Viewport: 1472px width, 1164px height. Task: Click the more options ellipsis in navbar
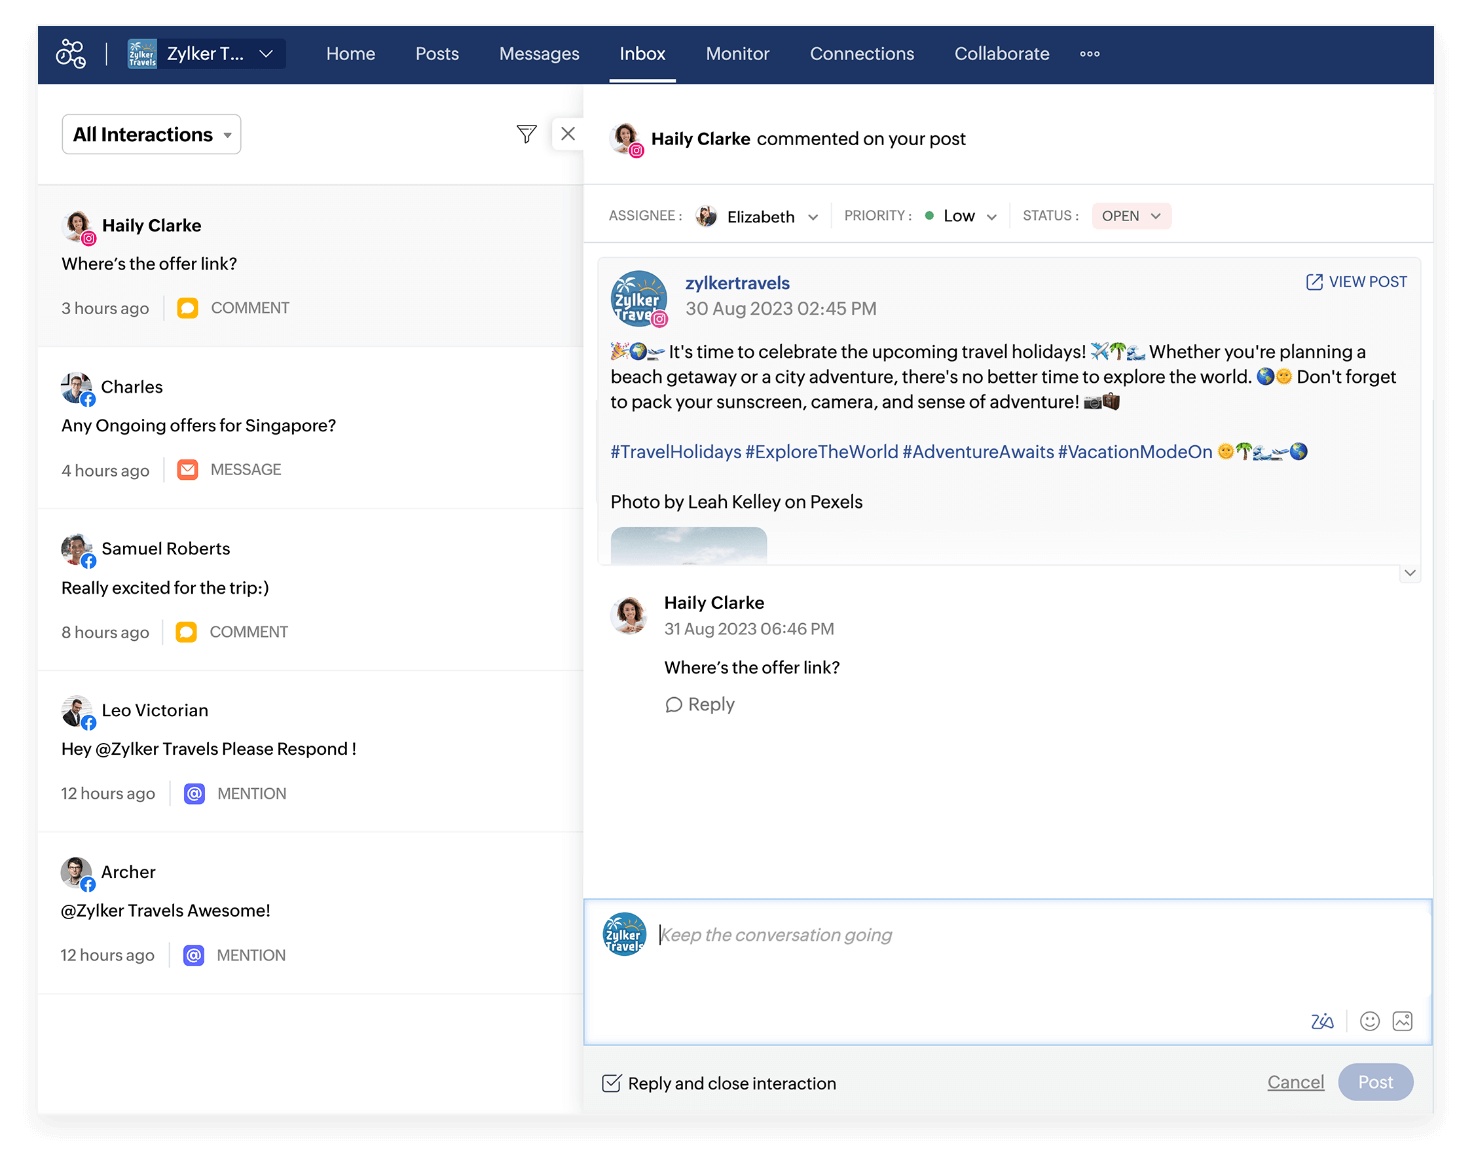click(x=1090, y=54)
